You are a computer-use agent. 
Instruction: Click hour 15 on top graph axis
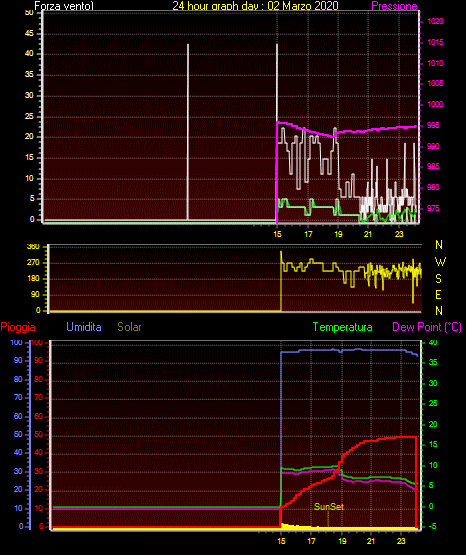(277, 234)
